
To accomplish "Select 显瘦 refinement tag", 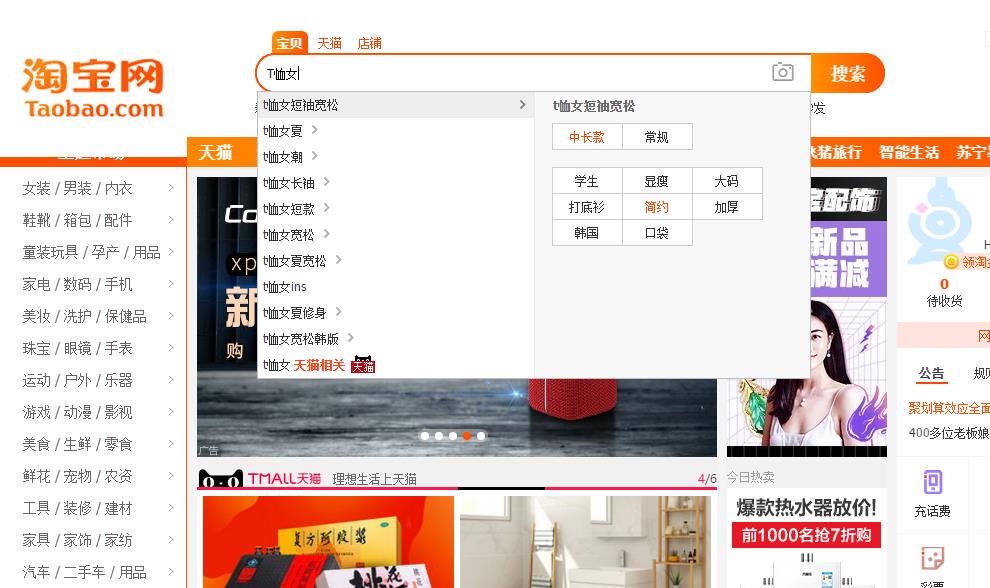I will [x=657, y=181].
